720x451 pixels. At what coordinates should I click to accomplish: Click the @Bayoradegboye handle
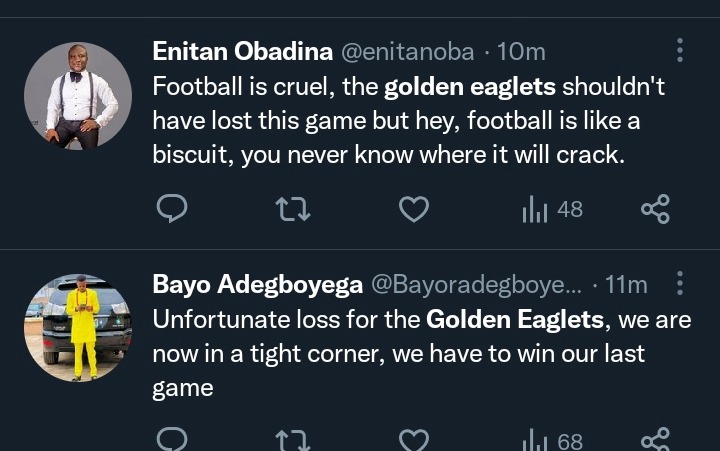tap(476, 285)
